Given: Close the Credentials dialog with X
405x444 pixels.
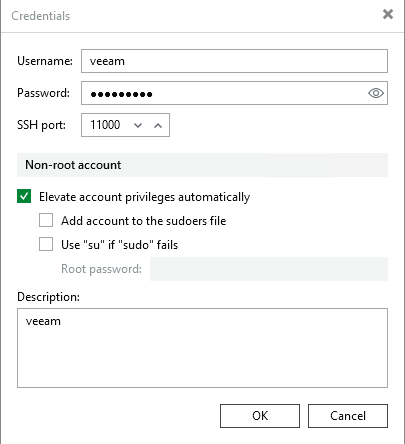Looking at the screenshot, I should point(388,14).
